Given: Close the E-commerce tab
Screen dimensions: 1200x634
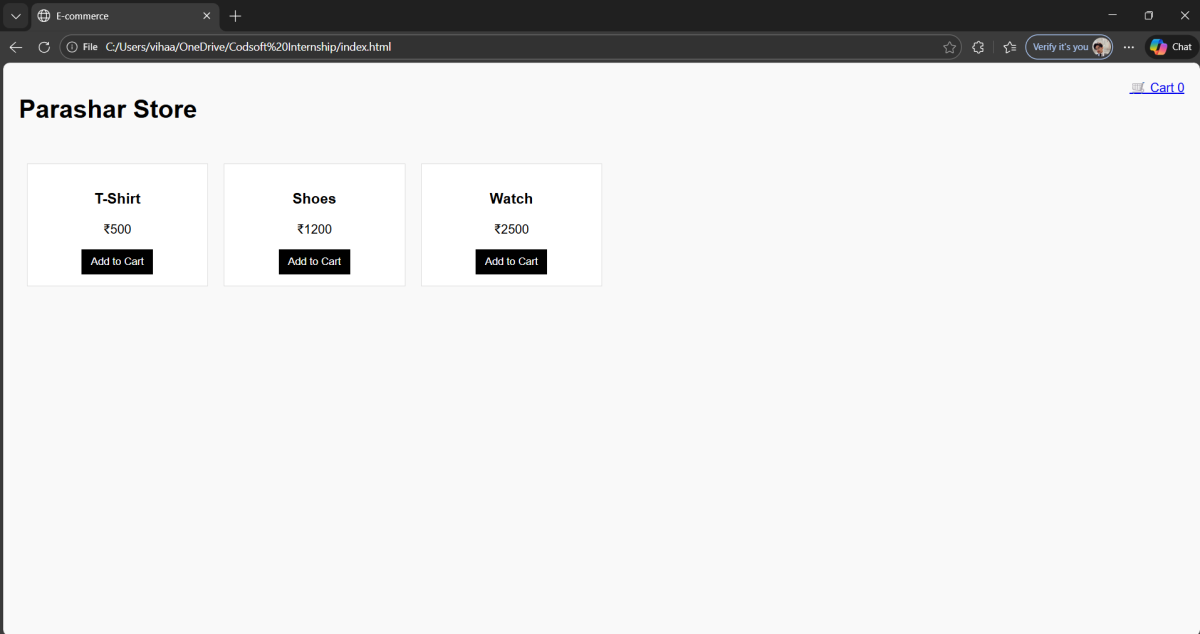Looking at the screenshot, I should 207,16.
